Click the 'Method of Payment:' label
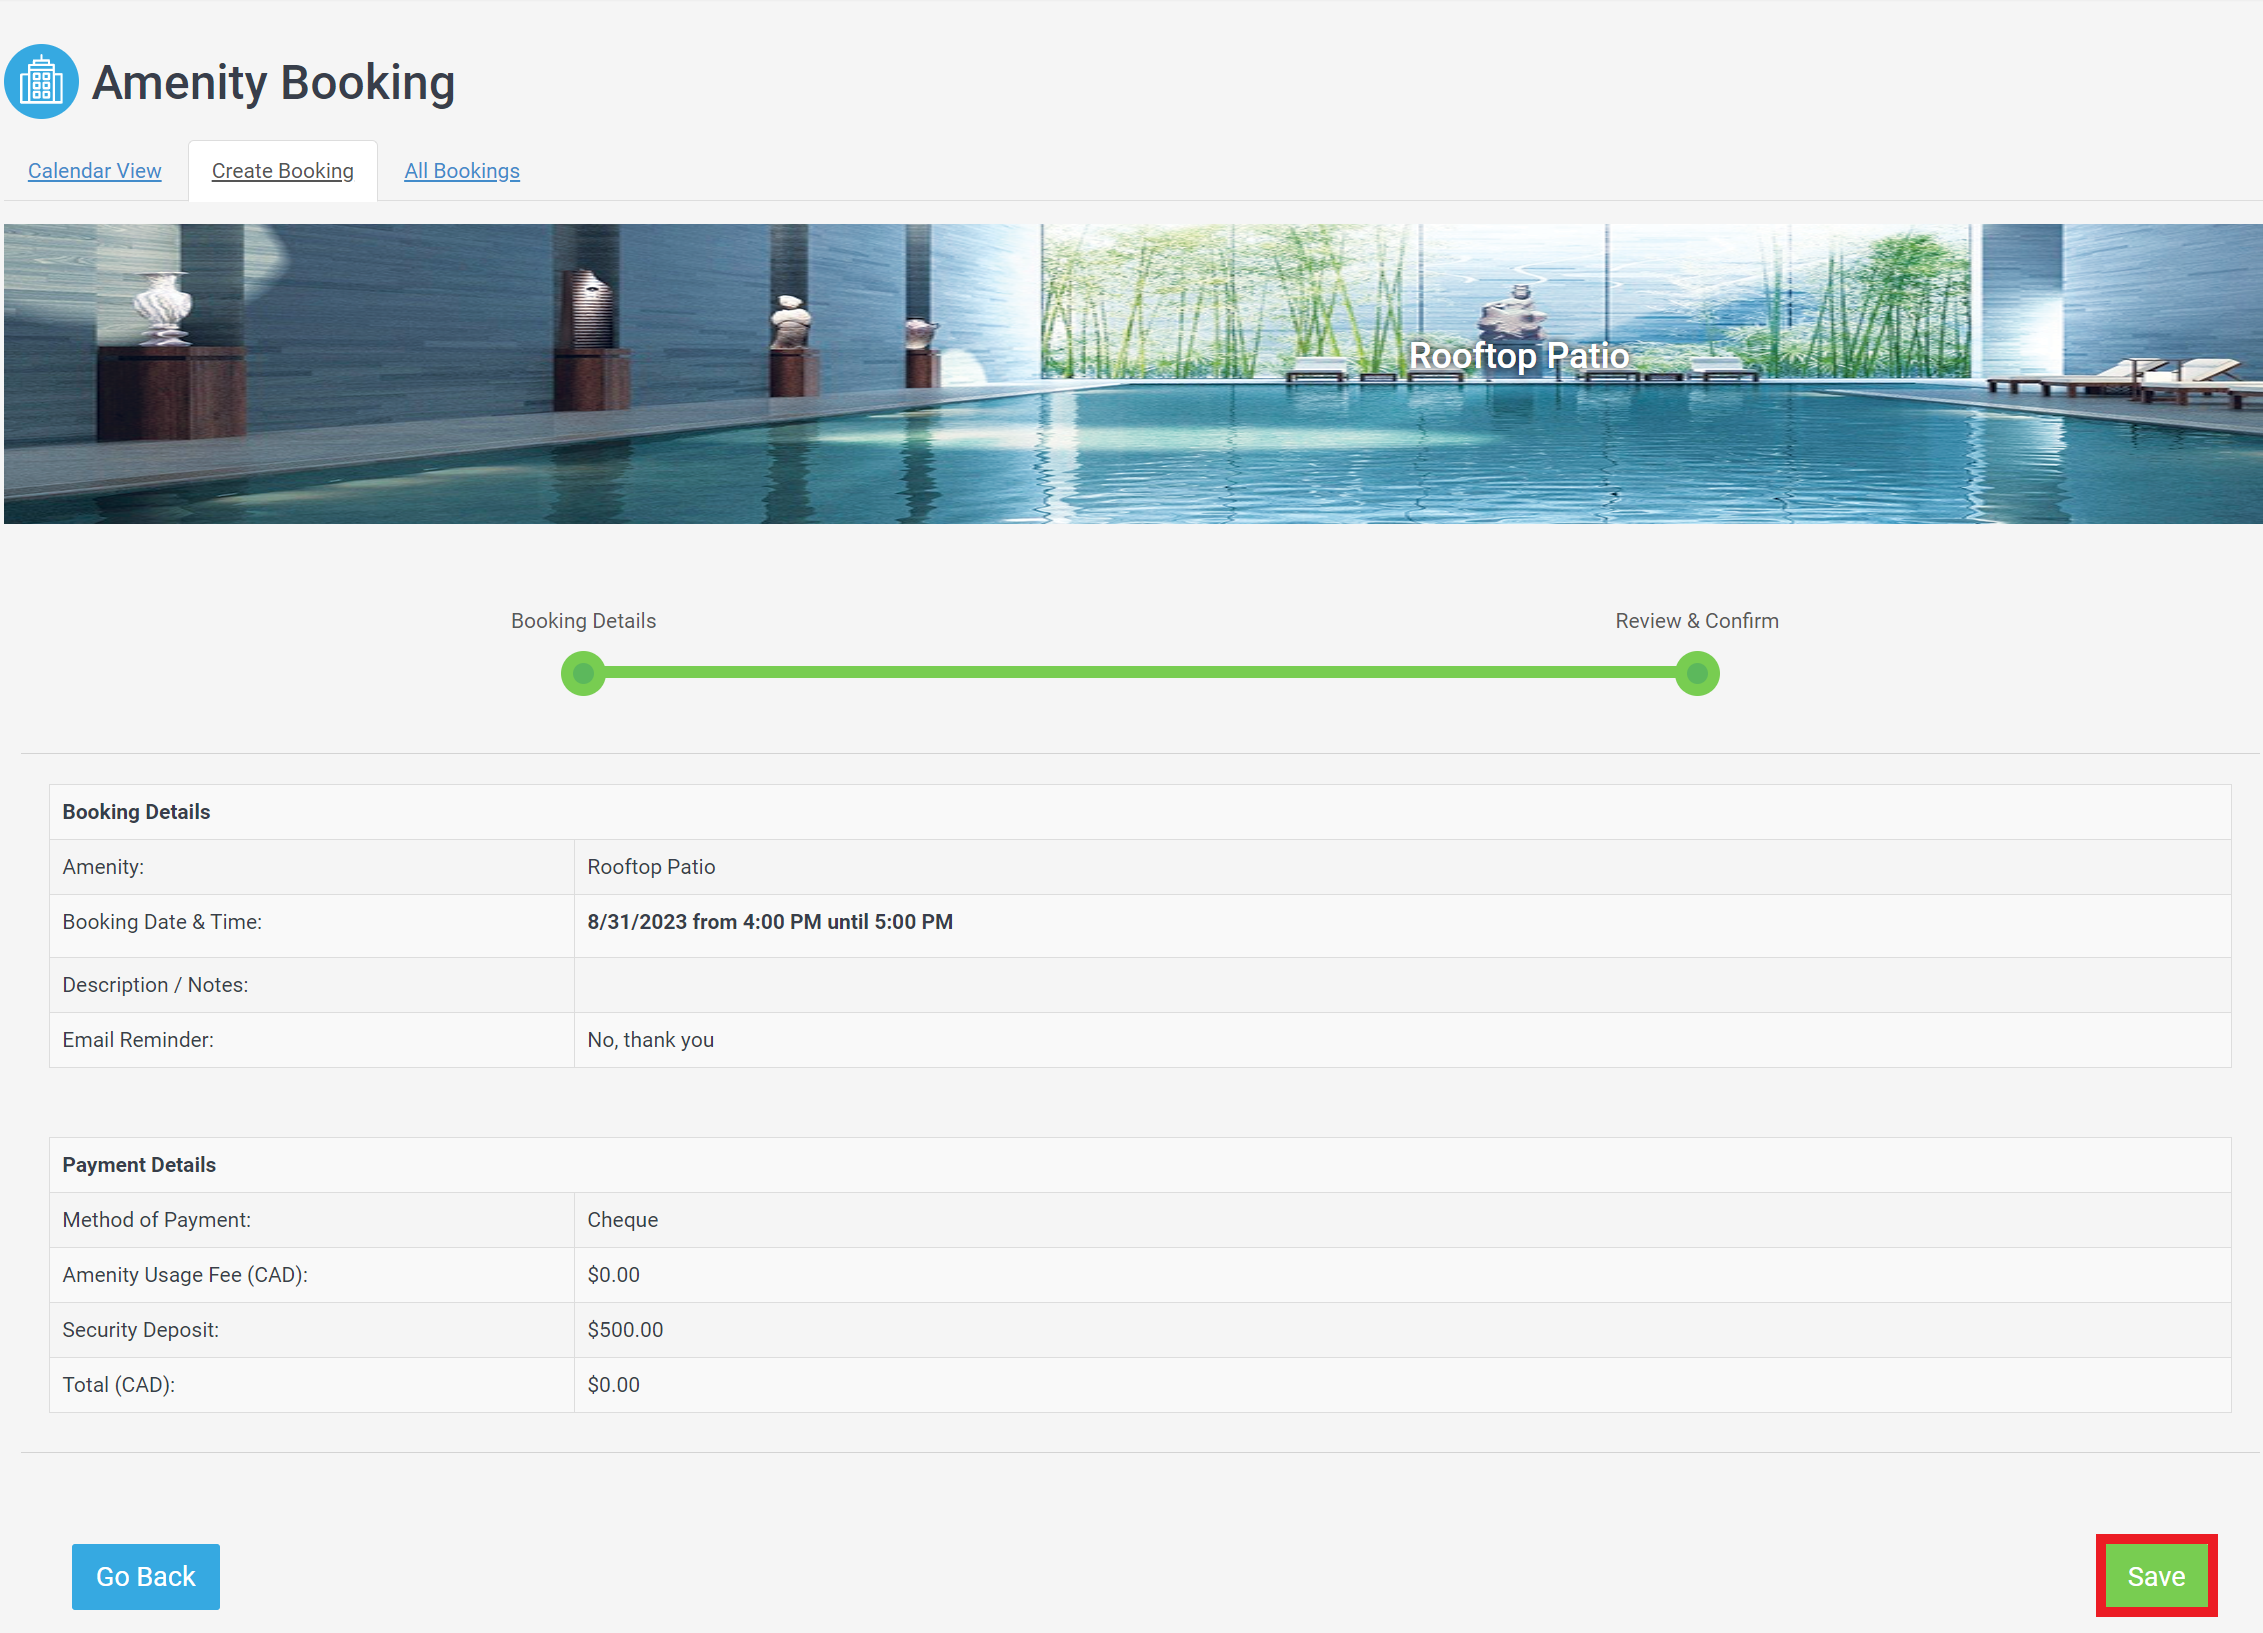The image size is (2263, 1633). [x=157, y=1220]
